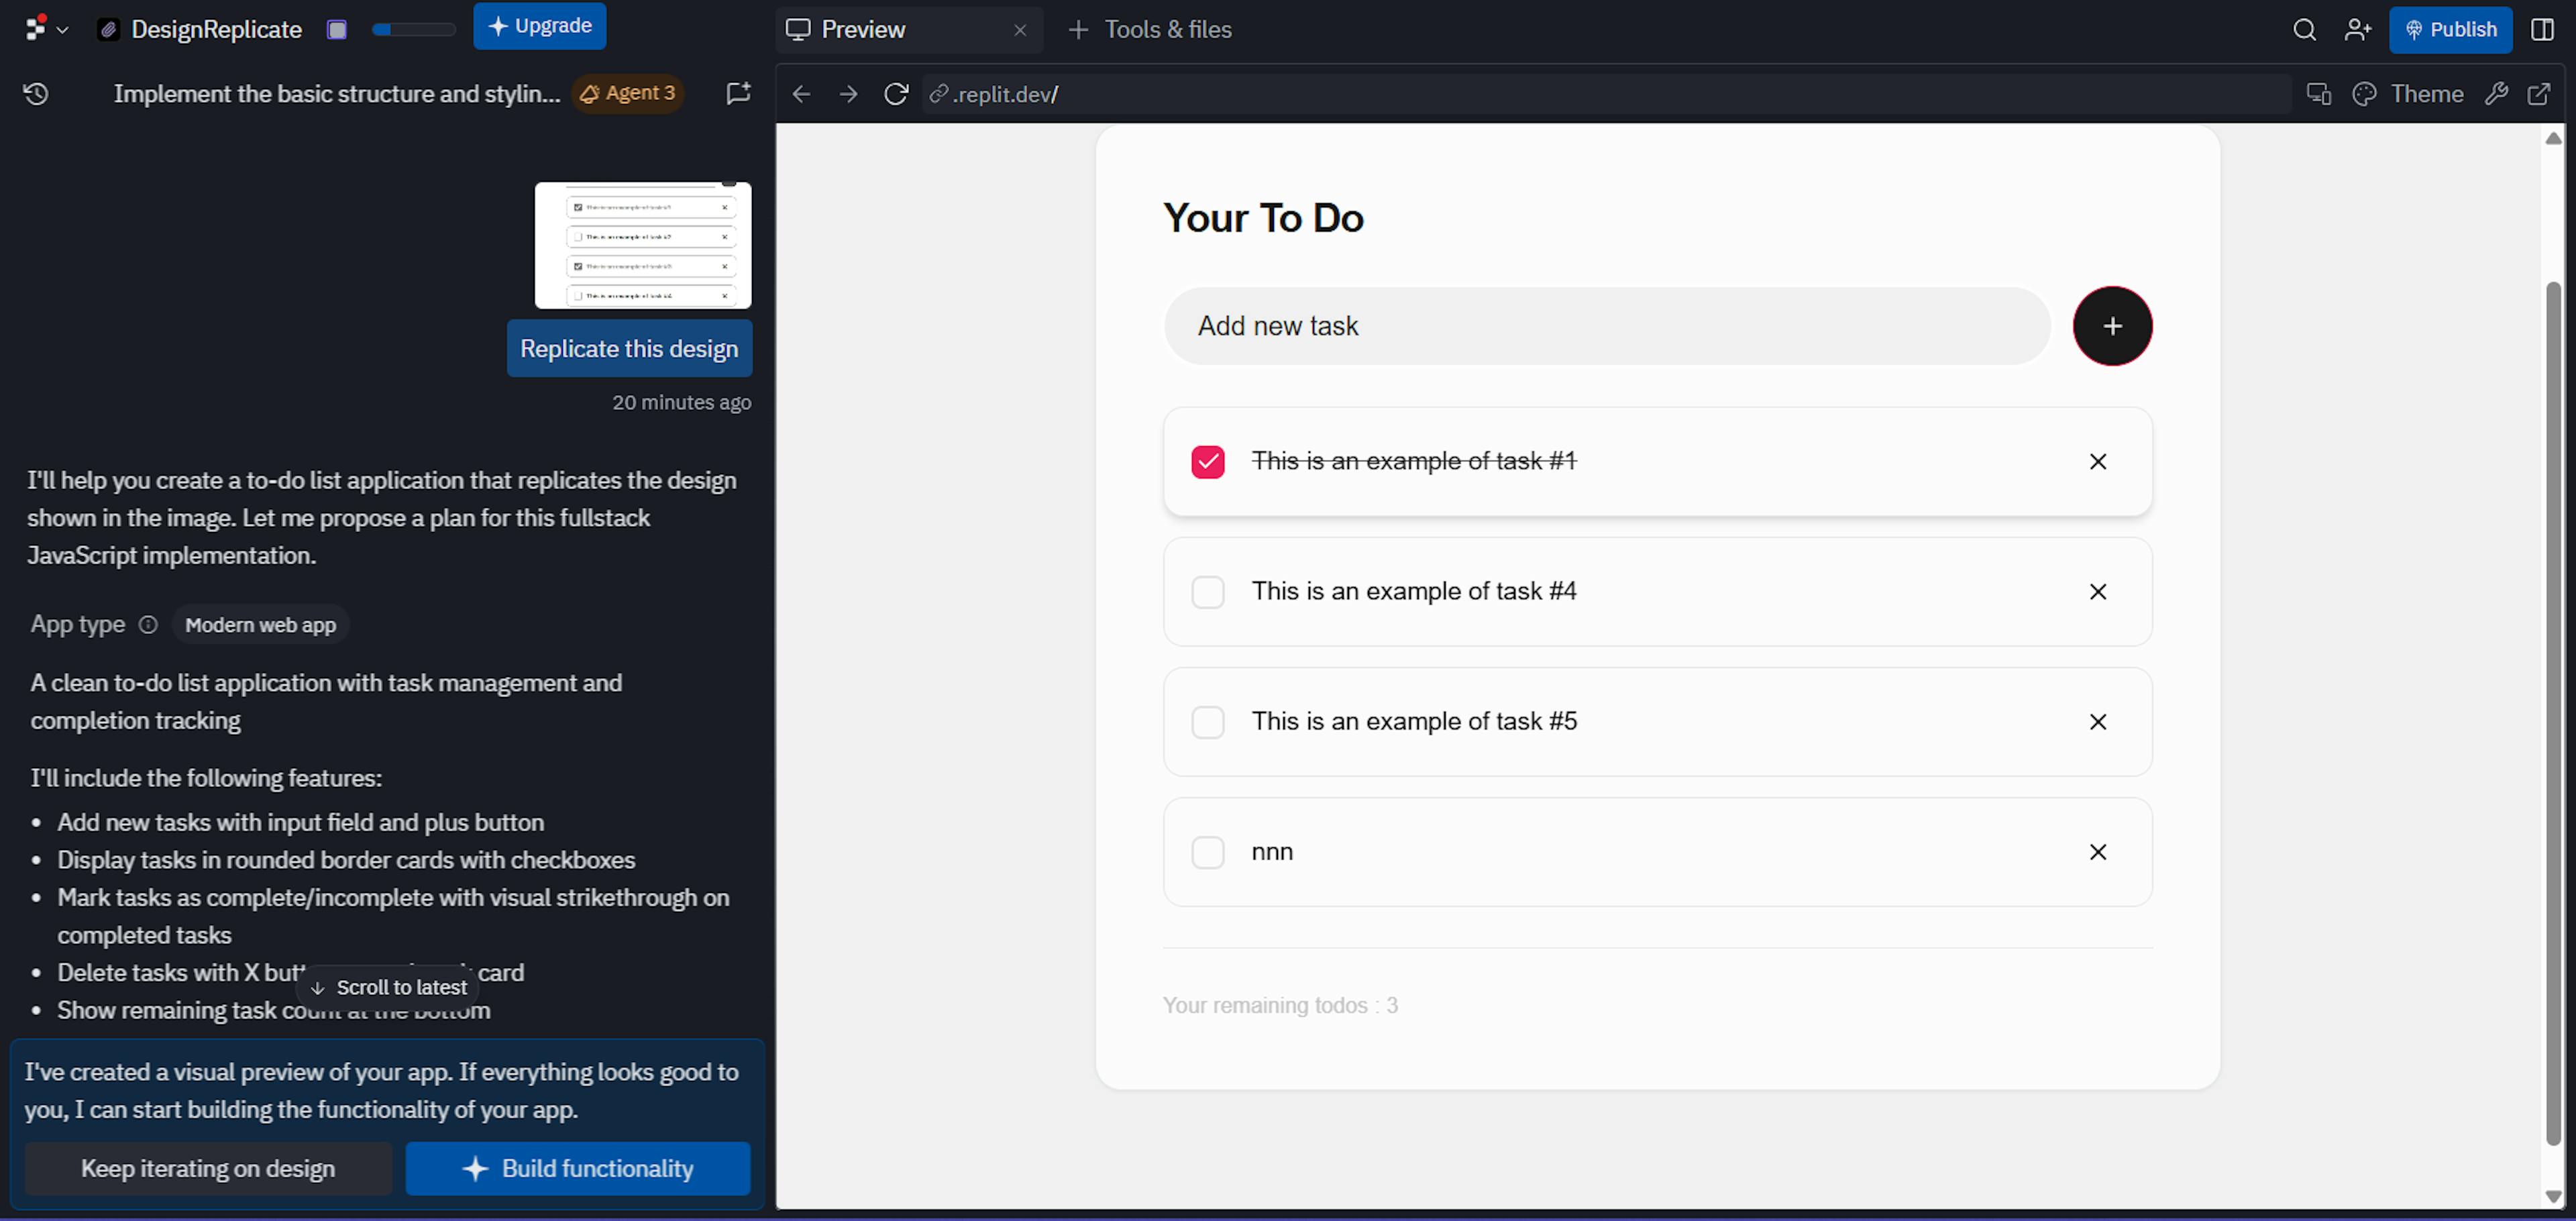Click the Add new task input field
This screenshot has height=1221, width=2576.
pyautogui.click(x=1606, y=326)
